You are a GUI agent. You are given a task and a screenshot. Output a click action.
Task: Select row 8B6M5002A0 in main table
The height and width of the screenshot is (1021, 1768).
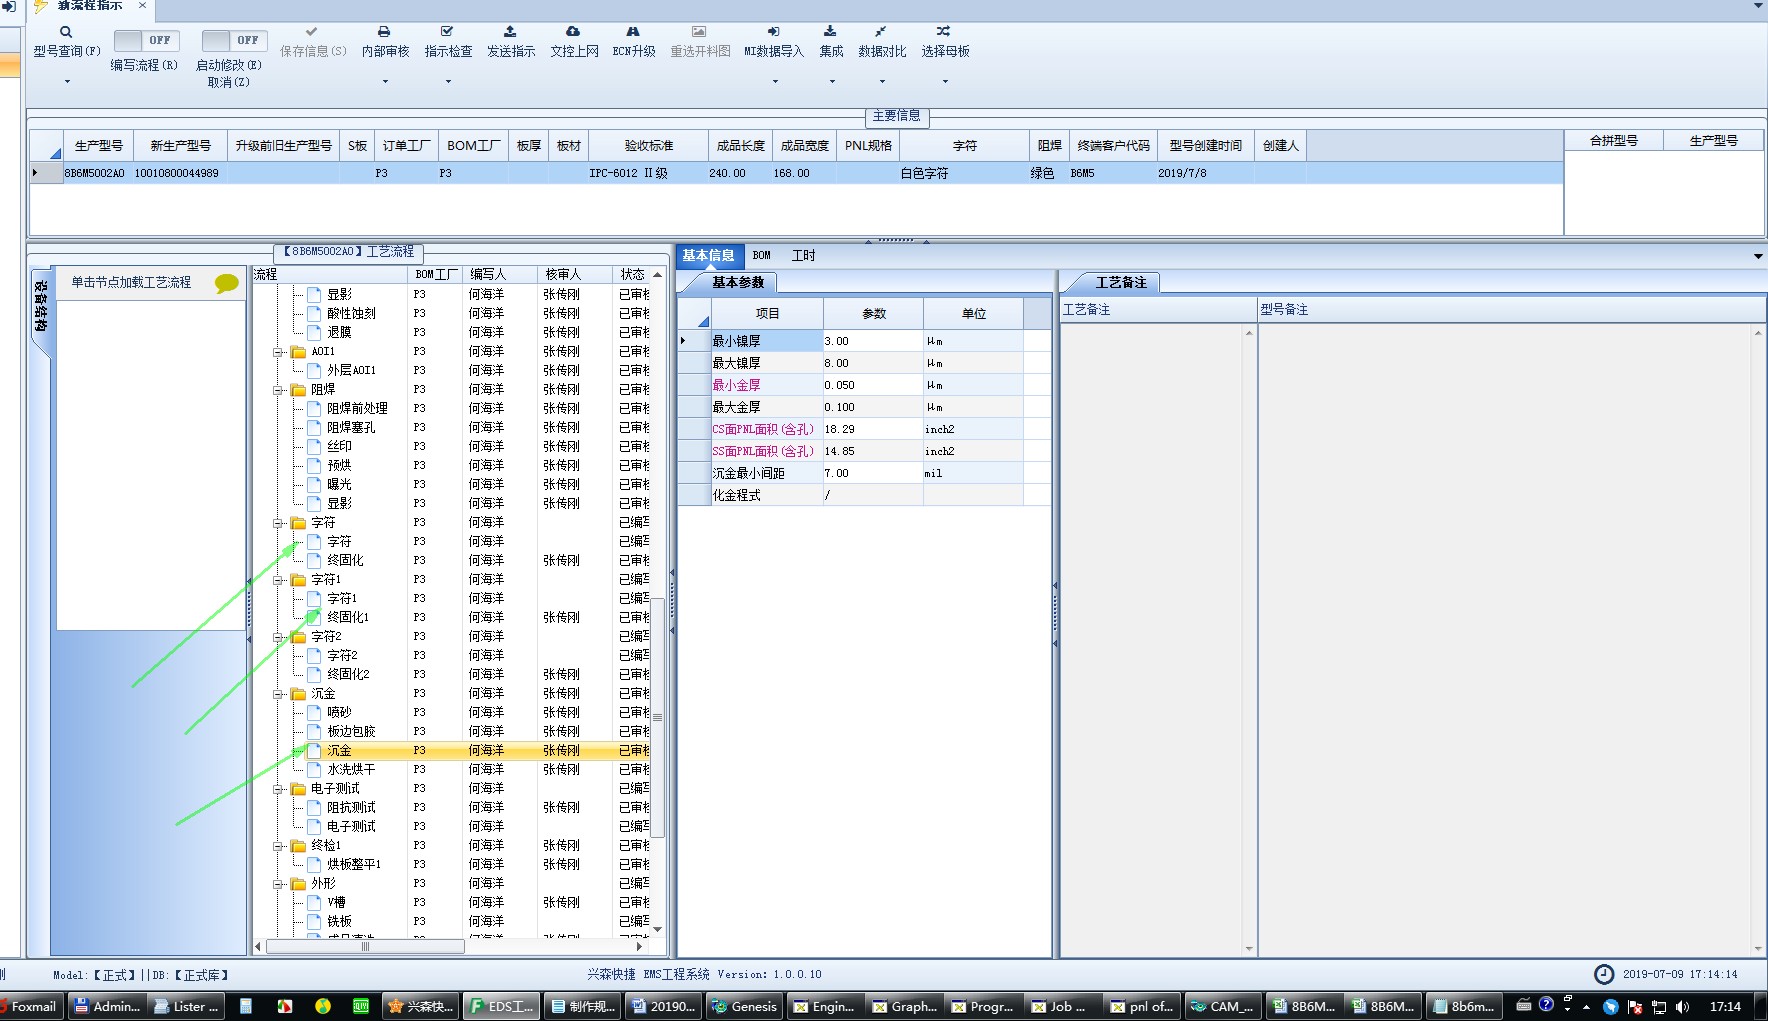tap(796, 174)
